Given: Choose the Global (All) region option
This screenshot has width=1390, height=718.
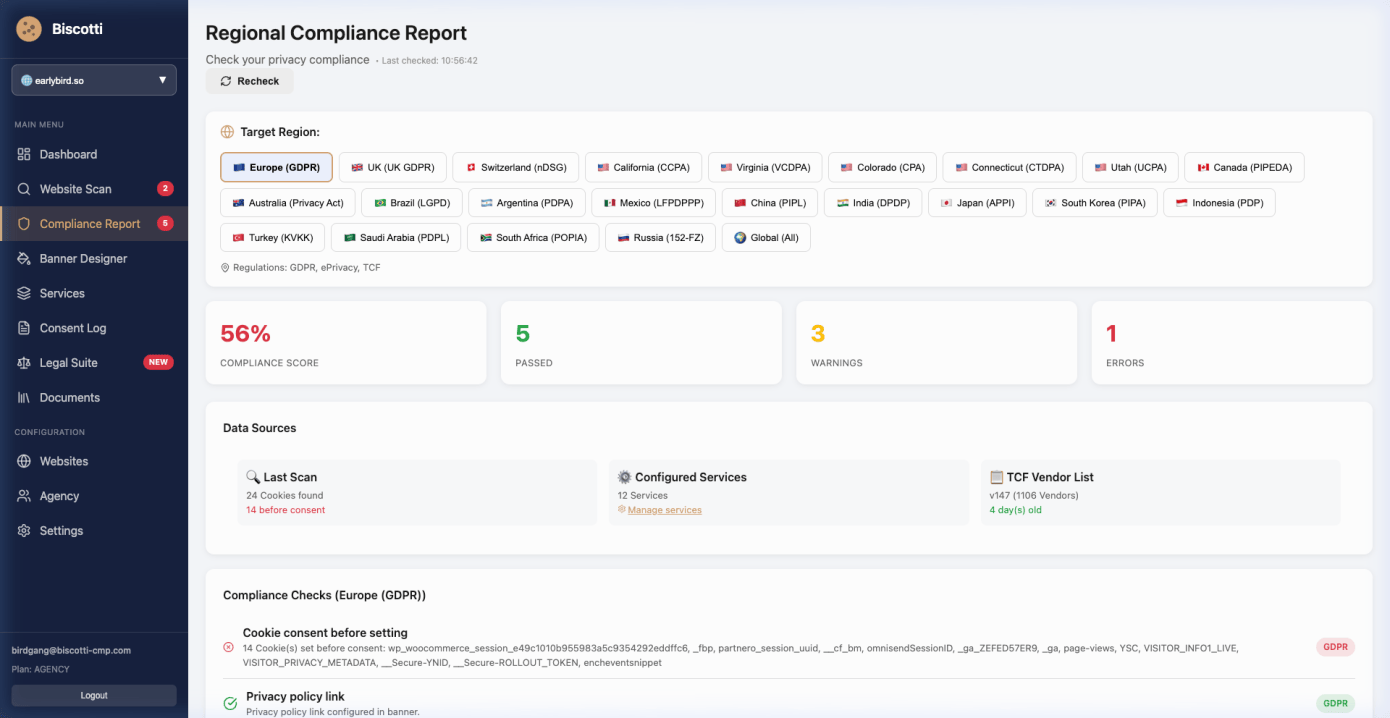Looking at the screenshot, I should coord(766,238).
